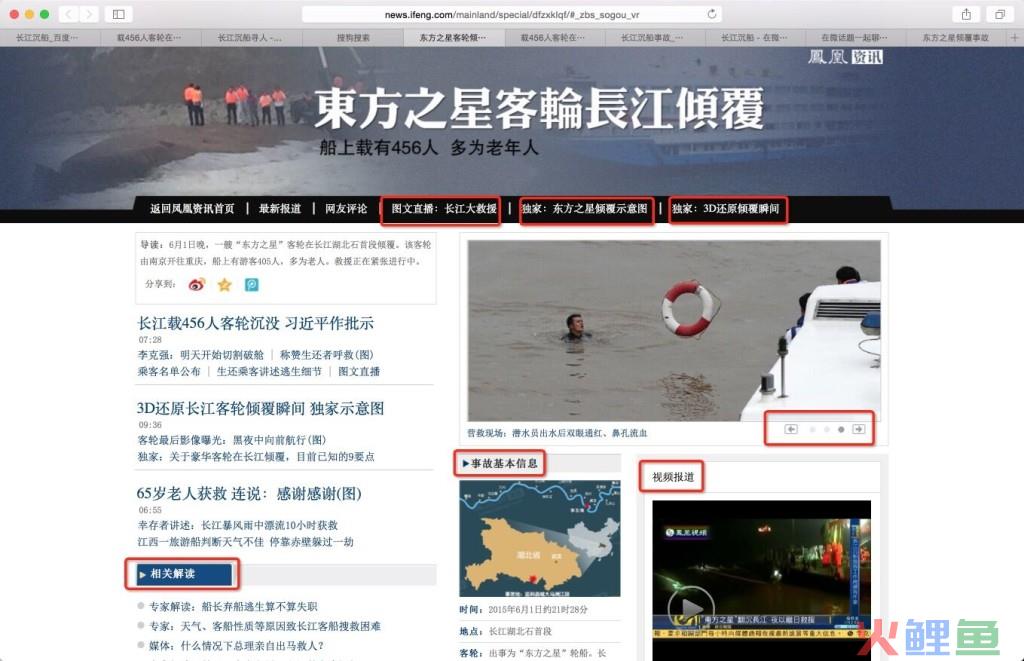
Task: Open link 乘客名单公布
Action: coord(169,371)
